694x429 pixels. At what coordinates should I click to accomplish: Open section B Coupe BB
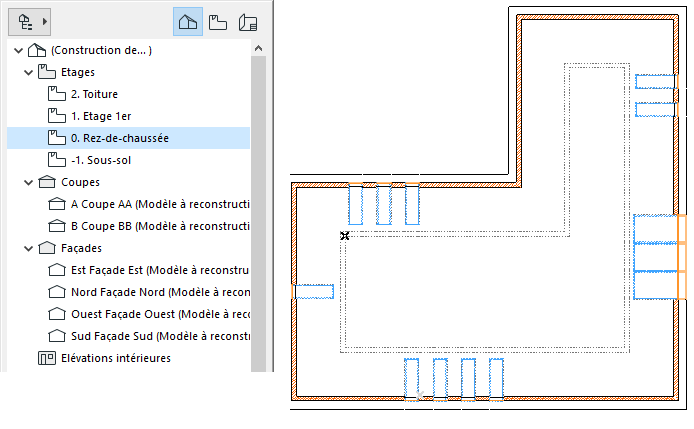coord(160,226)
